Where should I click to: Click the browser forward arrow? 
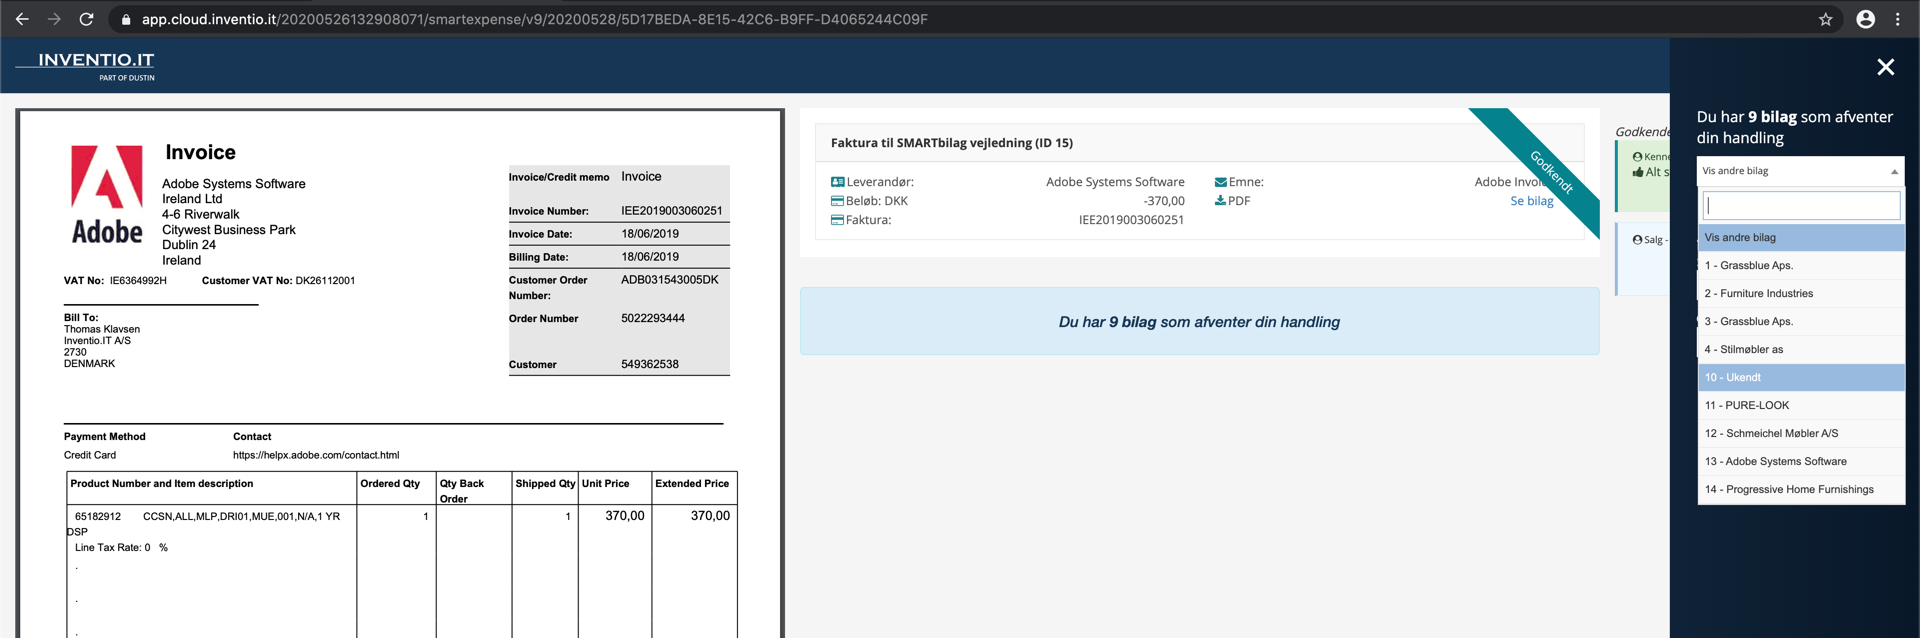(54, 19)
